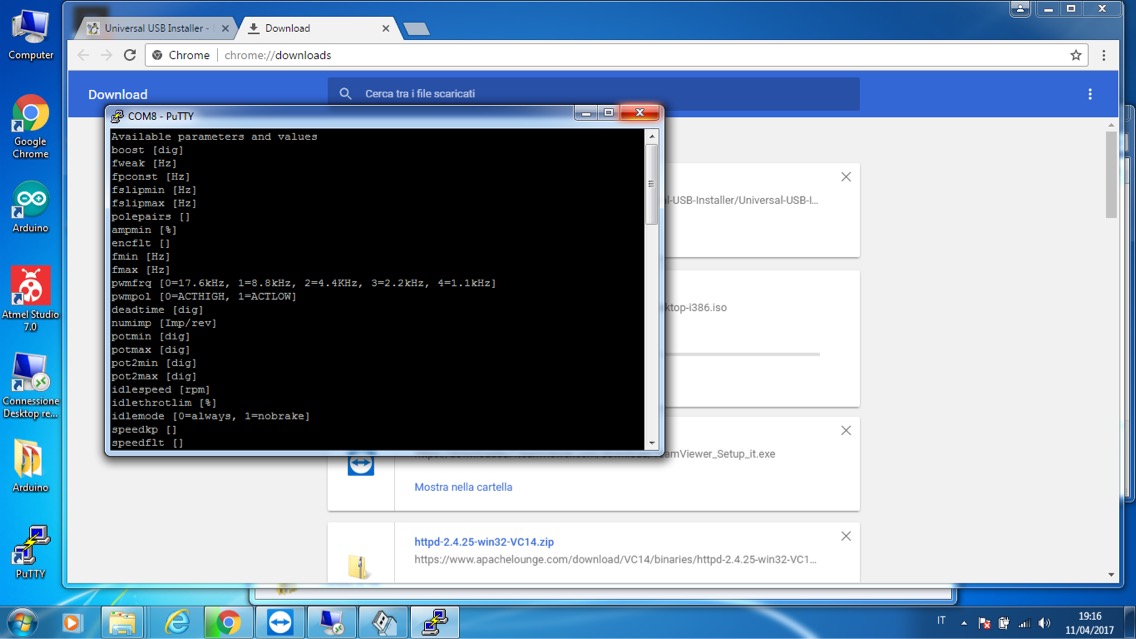Click the 'Mostra nella cartella' link
This screenshot has height=639, width=1136.
tap(463, 487)
